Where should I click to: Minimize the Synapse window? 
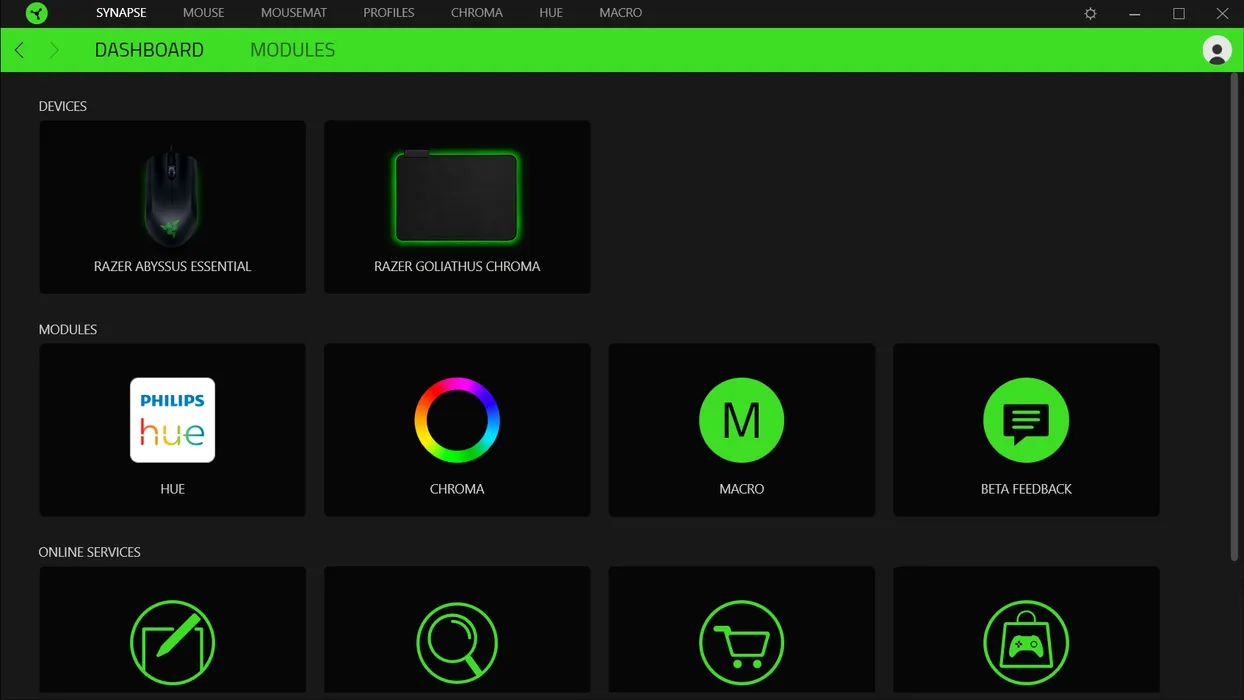point(1135,14)
